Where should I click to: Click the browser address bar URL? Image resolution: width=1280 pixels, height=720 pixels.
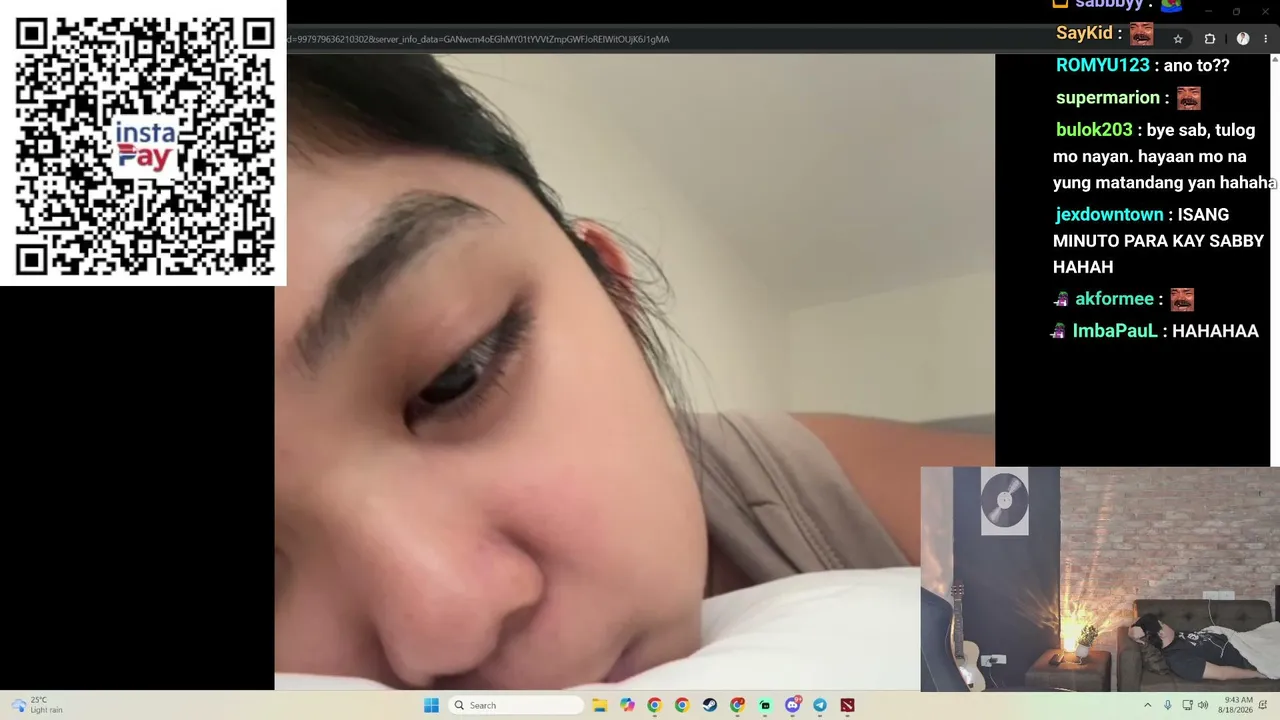pos(478,39)
